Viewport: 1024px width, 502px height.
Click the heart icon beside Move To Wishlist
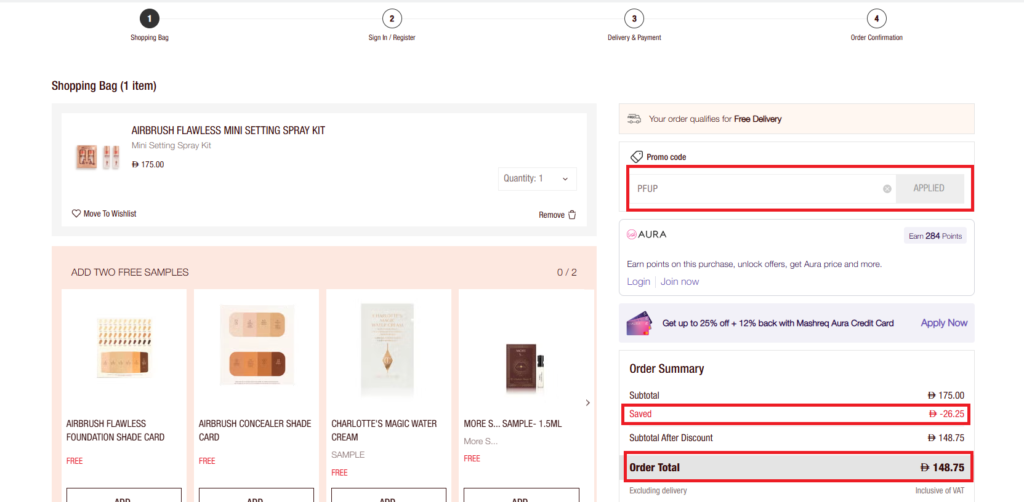tap(76, 213)
